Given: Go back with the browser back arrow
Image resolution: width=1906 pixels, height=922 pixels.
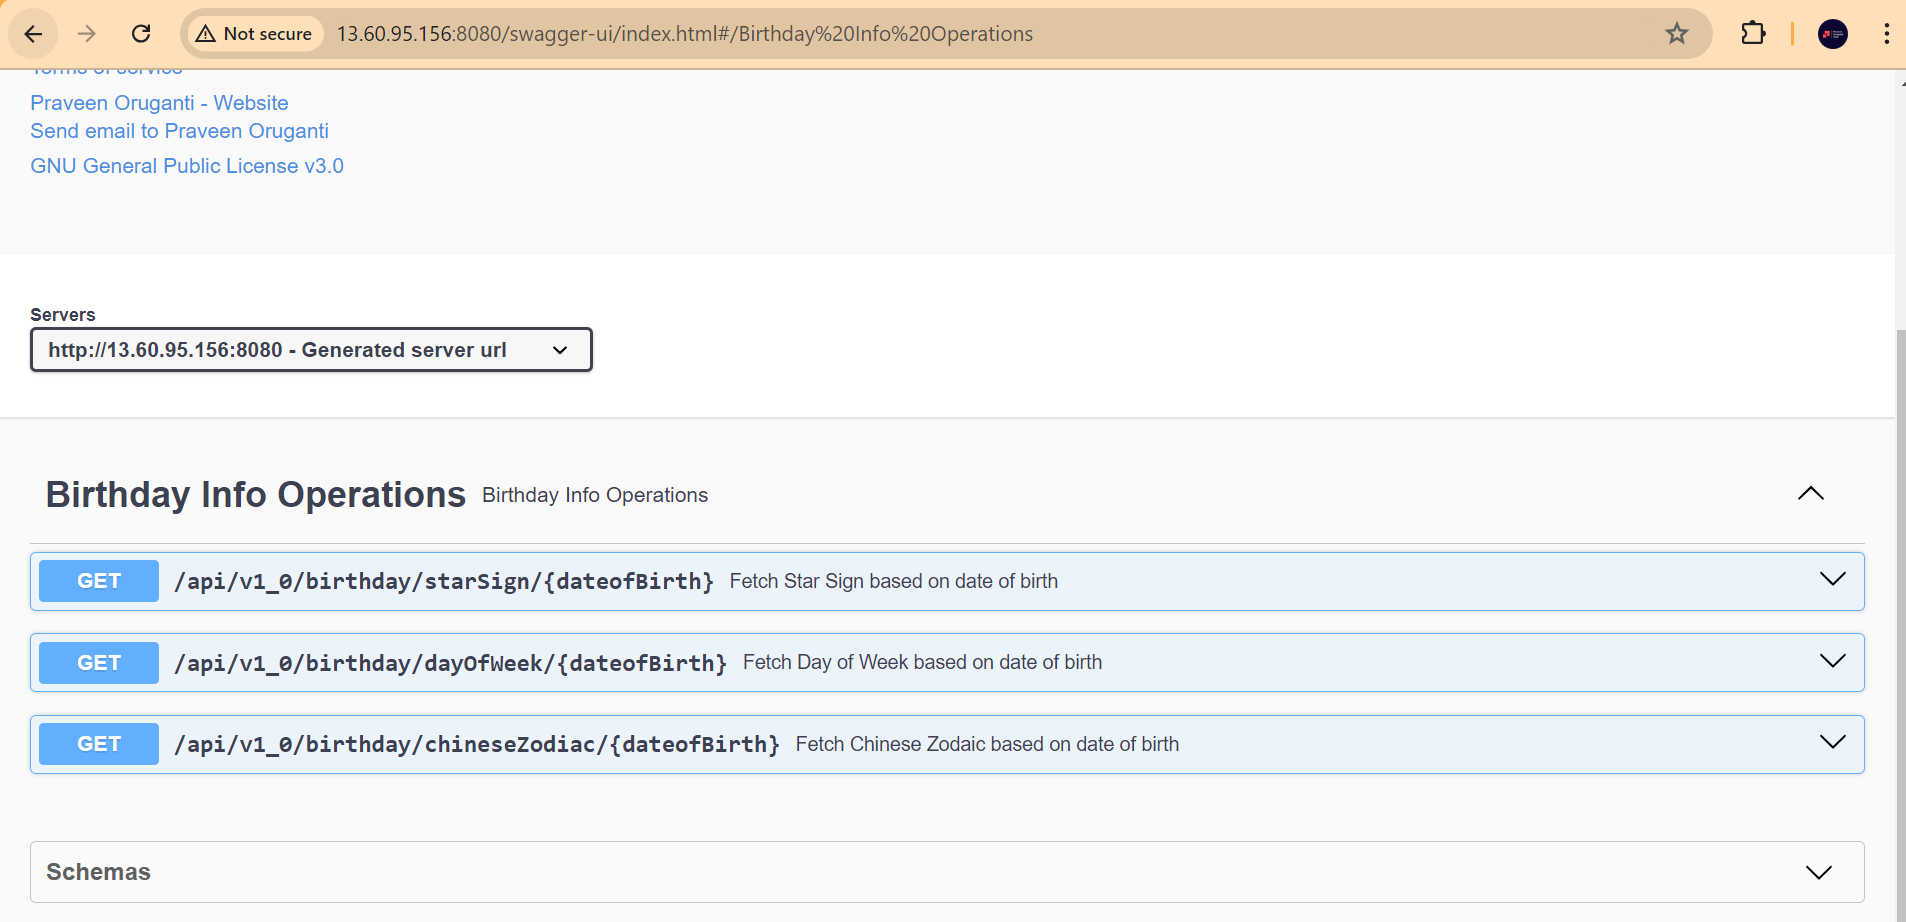Looking at the screenshot, I should point(33,34).
